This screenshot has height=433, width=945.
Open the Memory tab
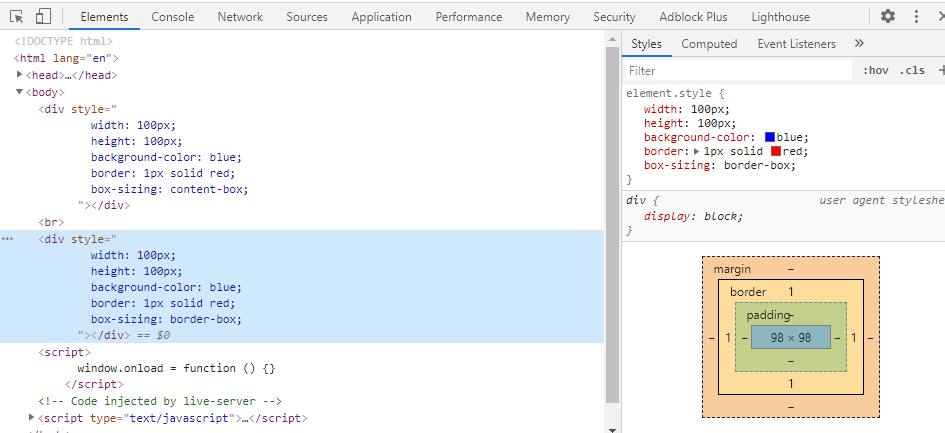click(547, 17)
